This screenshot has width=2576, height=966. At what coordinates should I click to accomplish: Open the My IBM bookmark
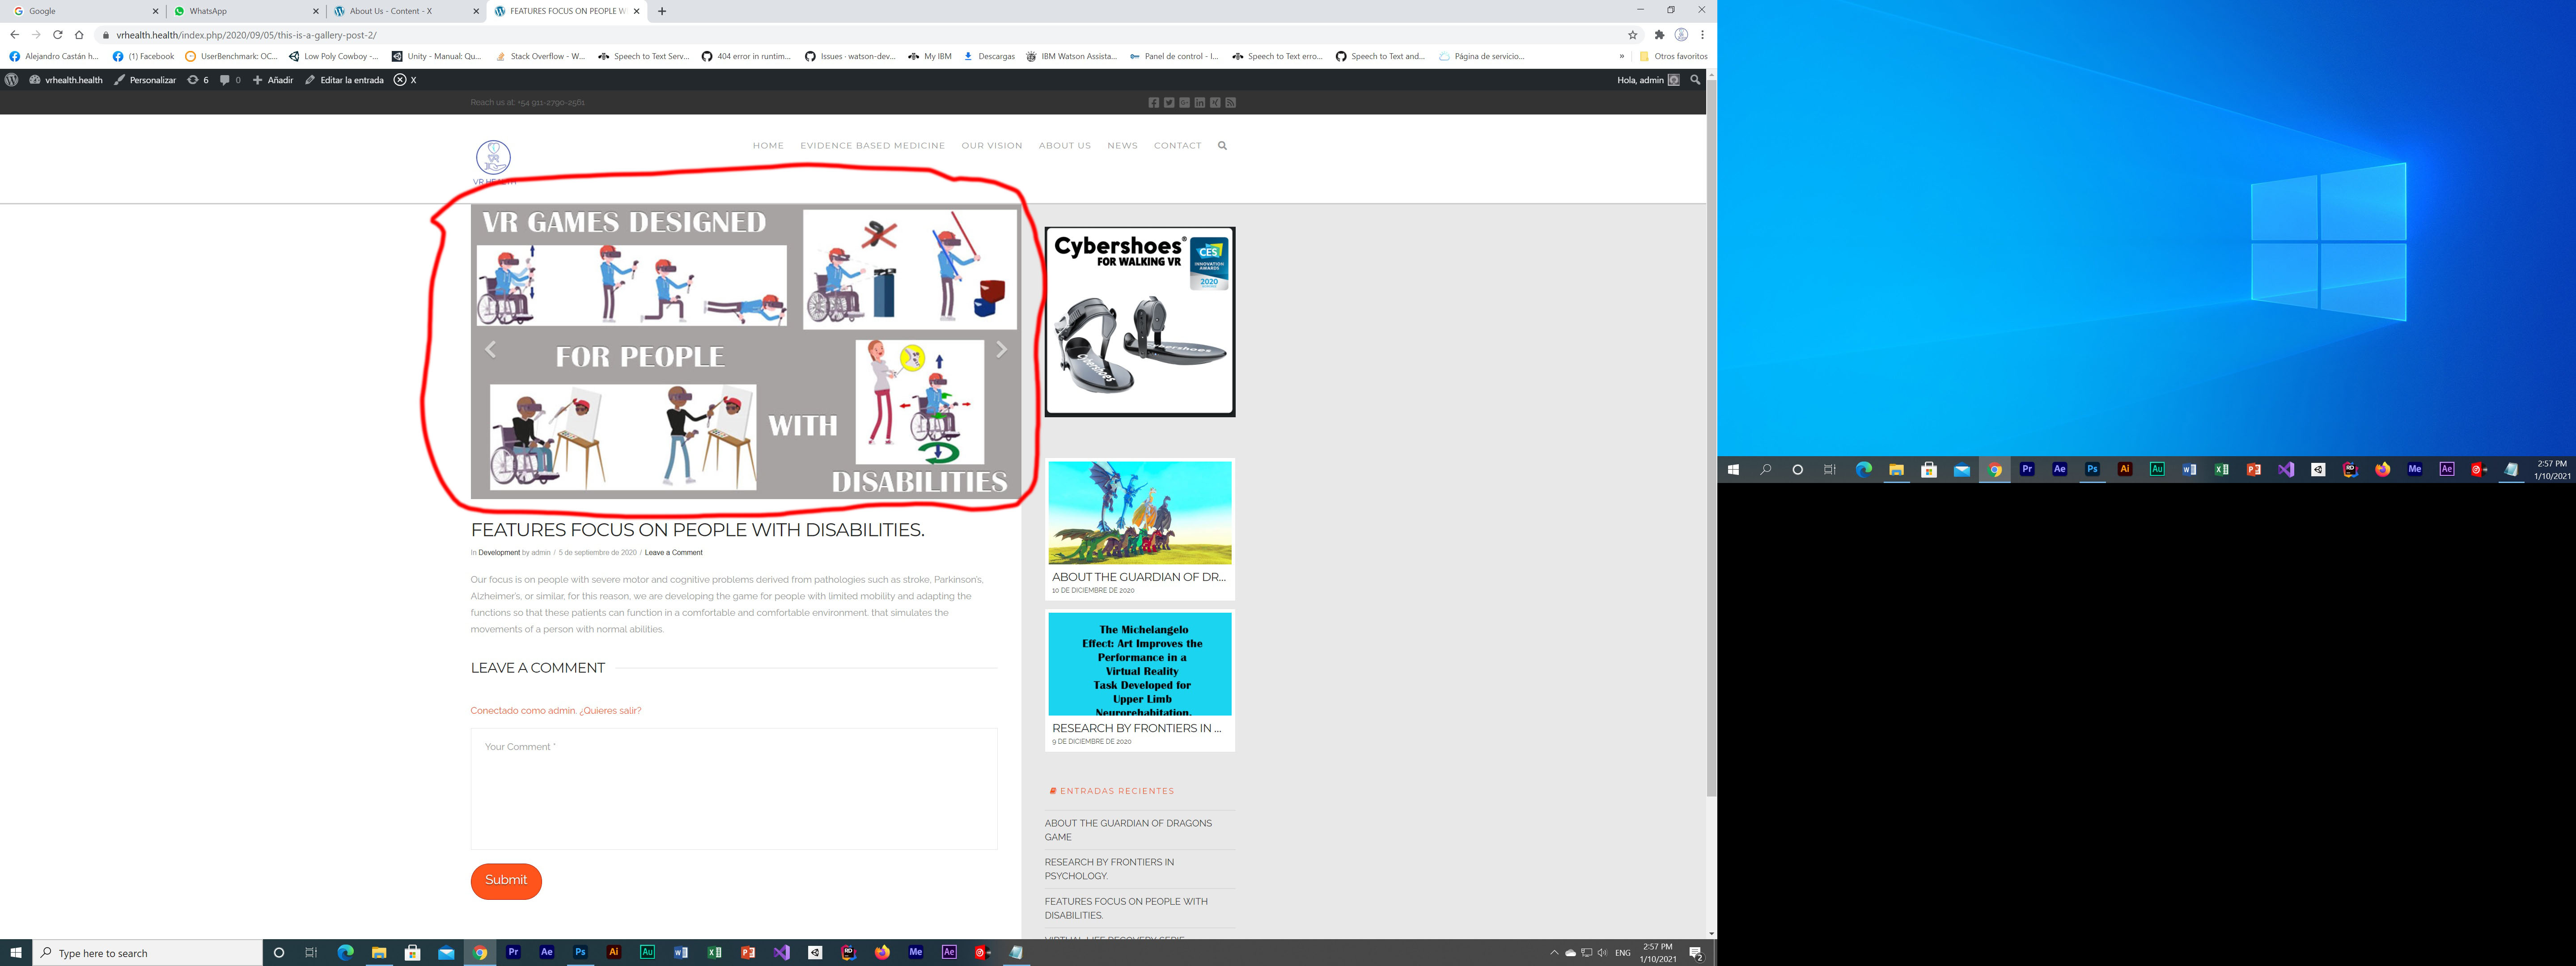pos(930,56)
